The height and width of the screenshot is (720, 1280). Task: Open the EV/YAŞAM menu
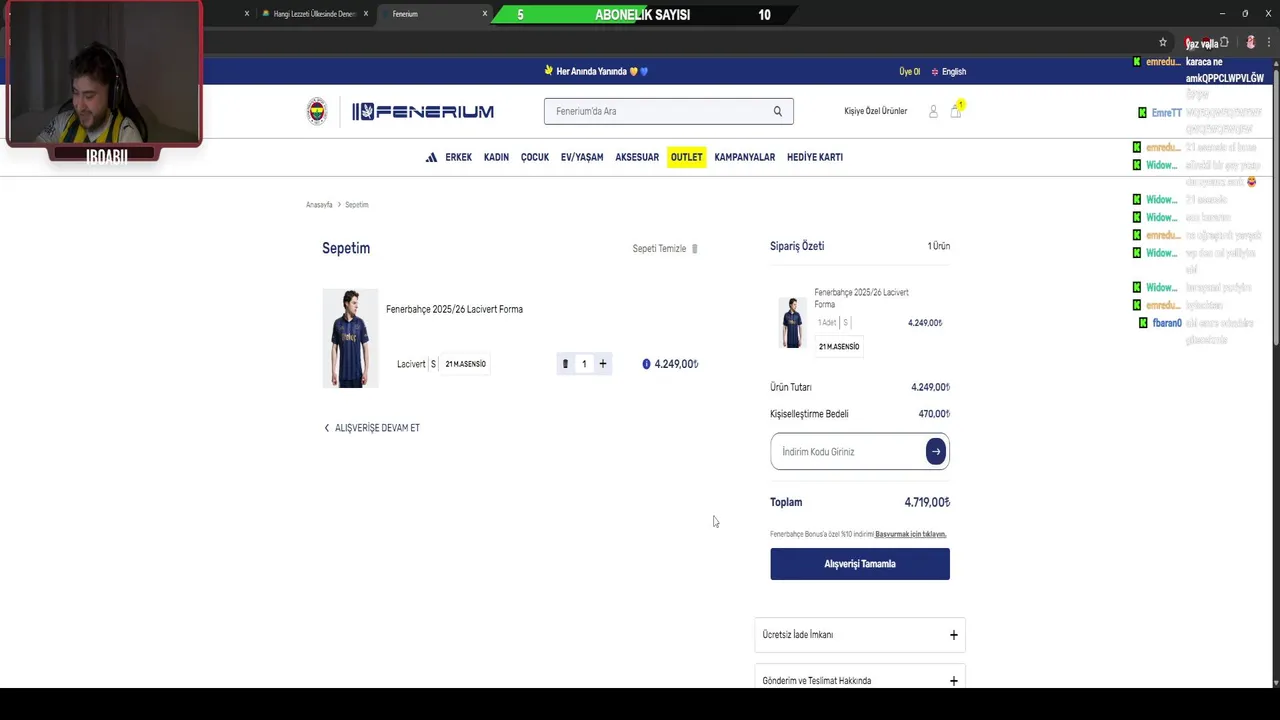point(582,157)
